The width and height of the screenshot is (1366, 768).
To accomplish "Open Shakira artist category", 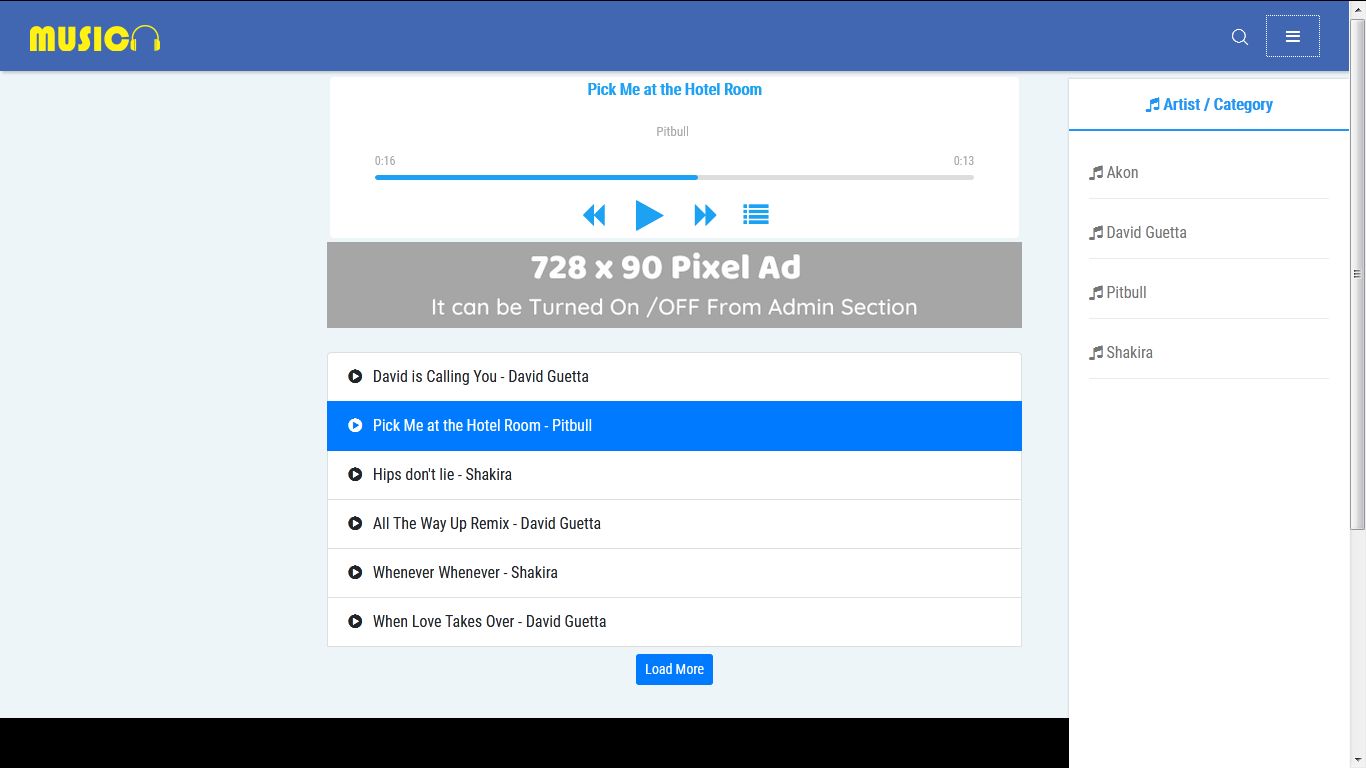I will pos(1120,352).
